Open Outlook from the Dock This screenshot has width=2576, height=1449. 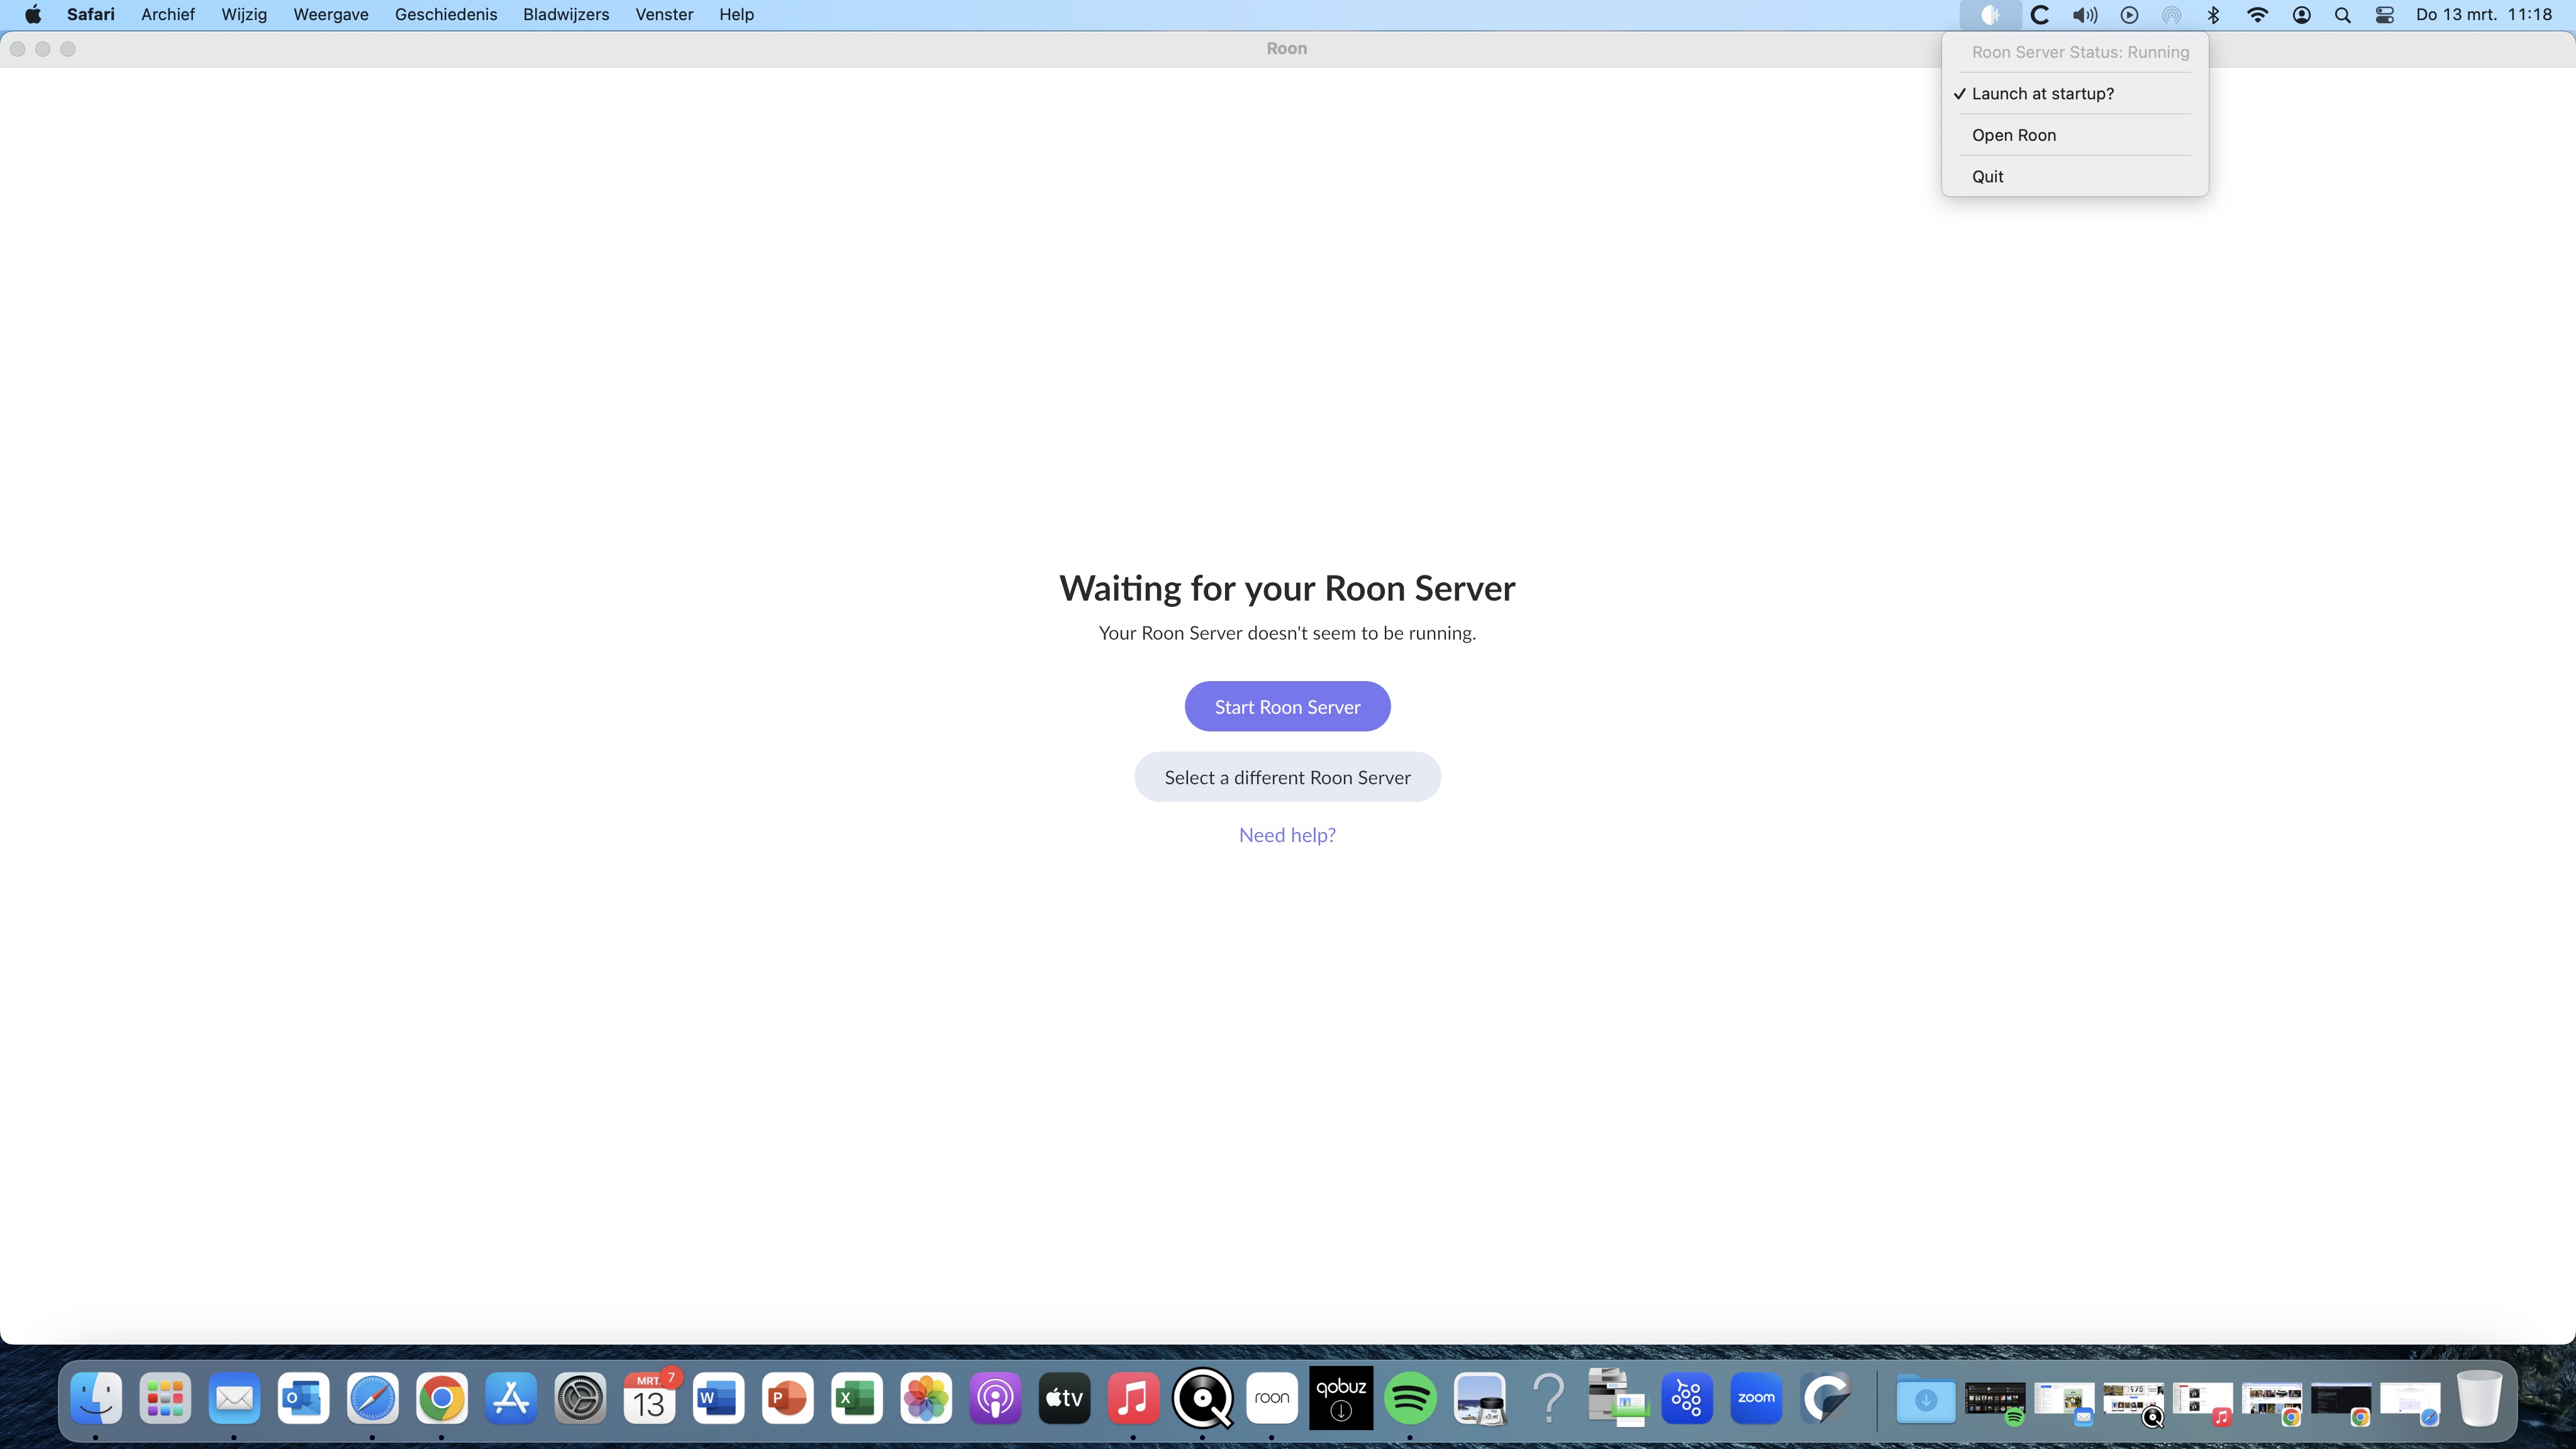tap(303, 1397)
